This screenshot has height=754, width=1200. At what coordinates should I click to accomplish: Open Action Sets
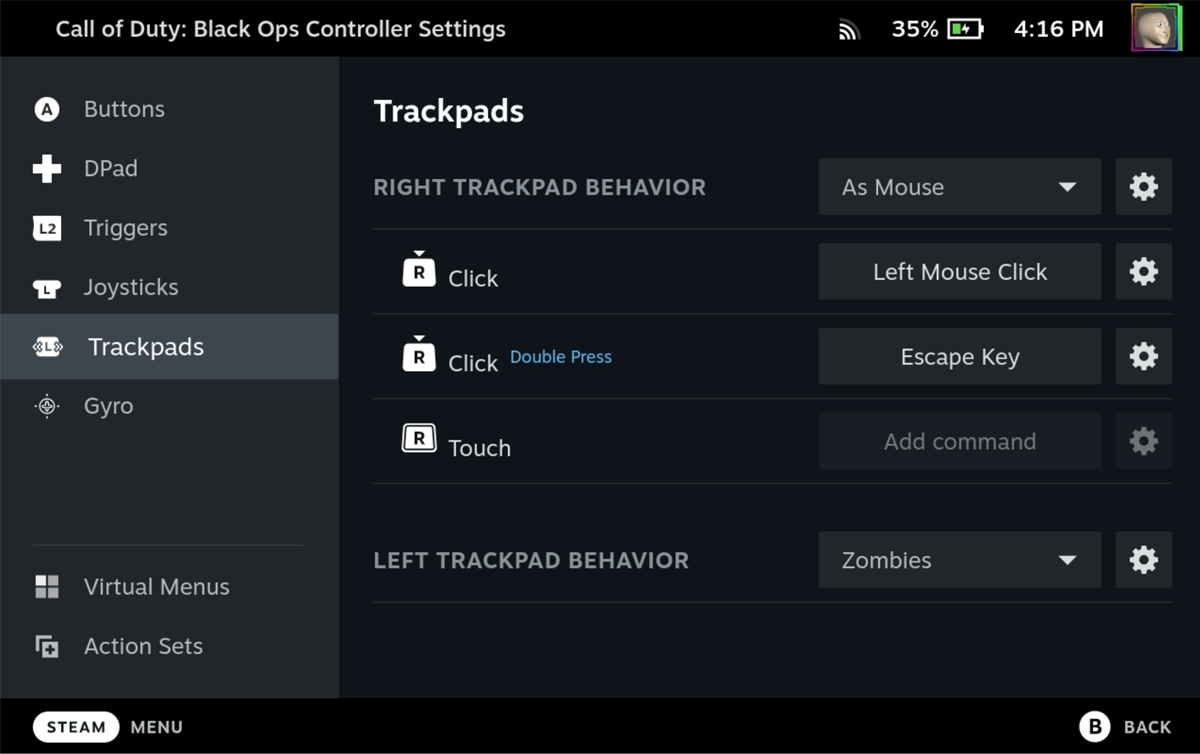pyautogui.click(x=143, y=646)
